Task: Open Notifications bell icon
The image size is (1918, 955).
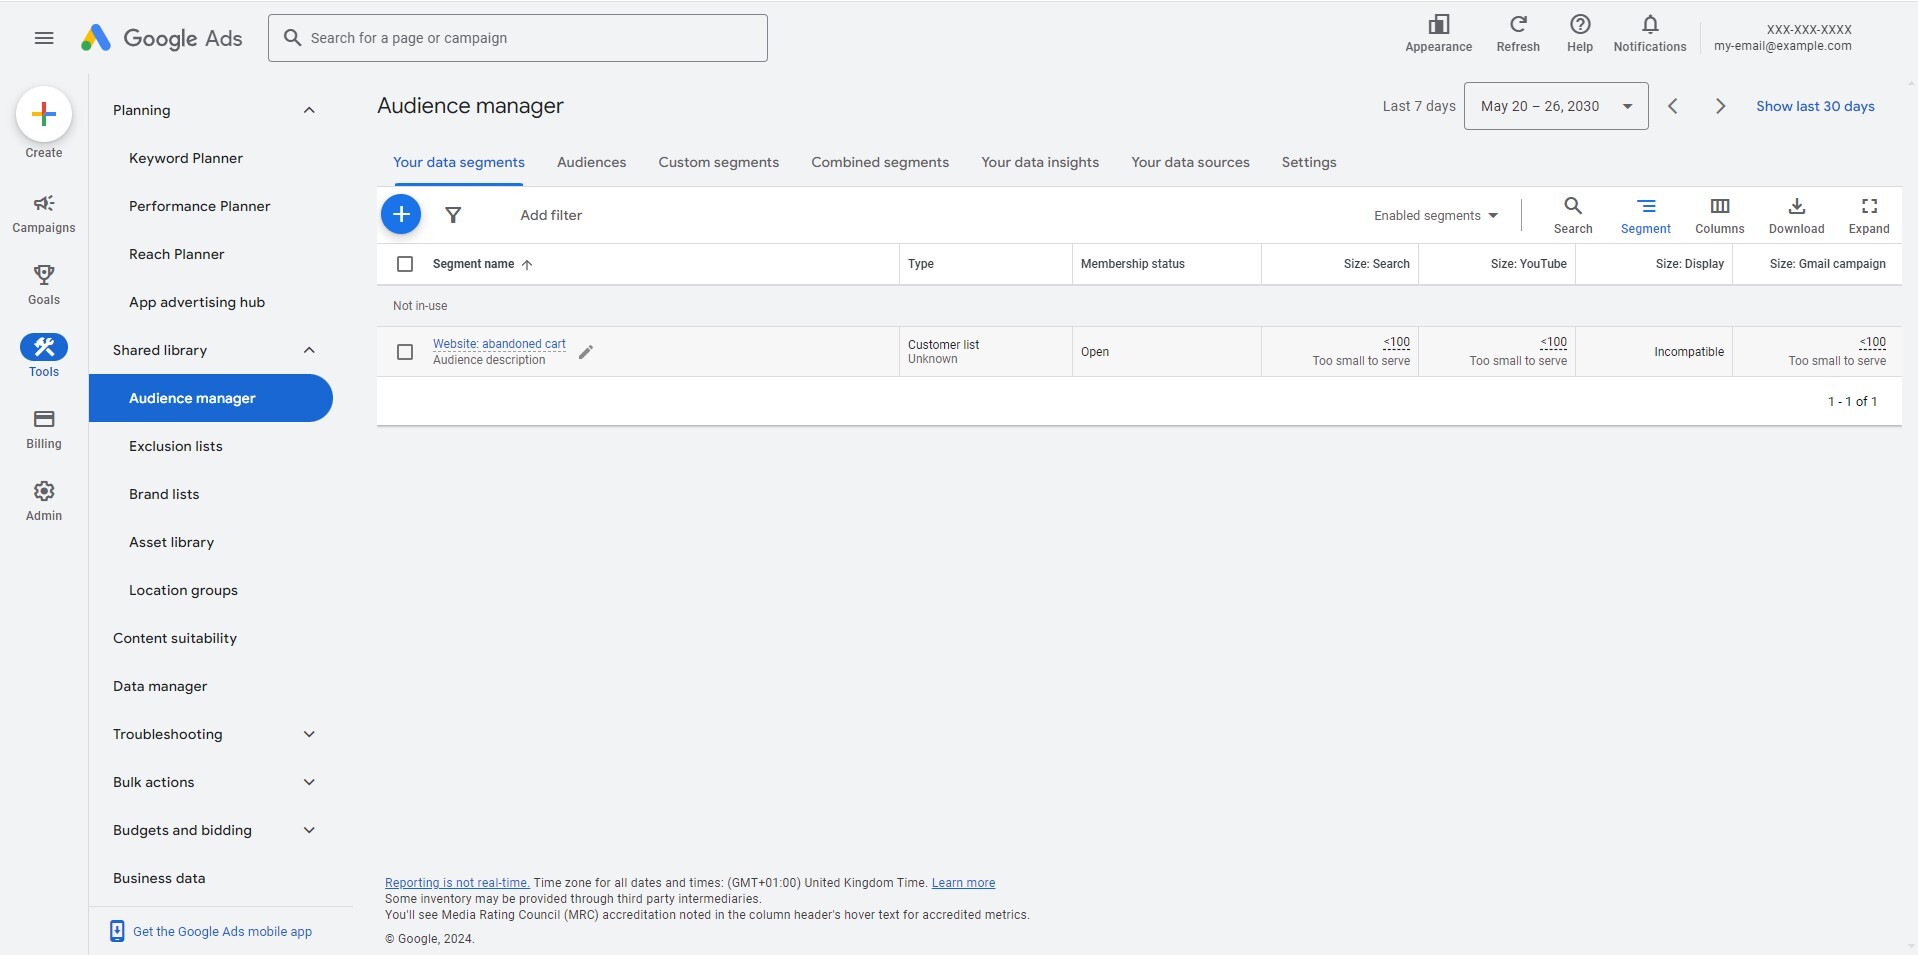Action: [x=1648, y=25]
